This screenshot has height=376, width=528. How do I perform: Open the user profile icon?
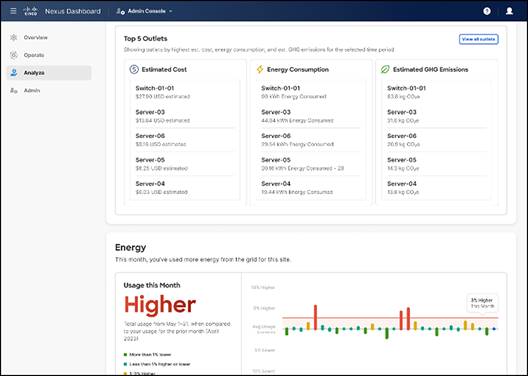509,11
